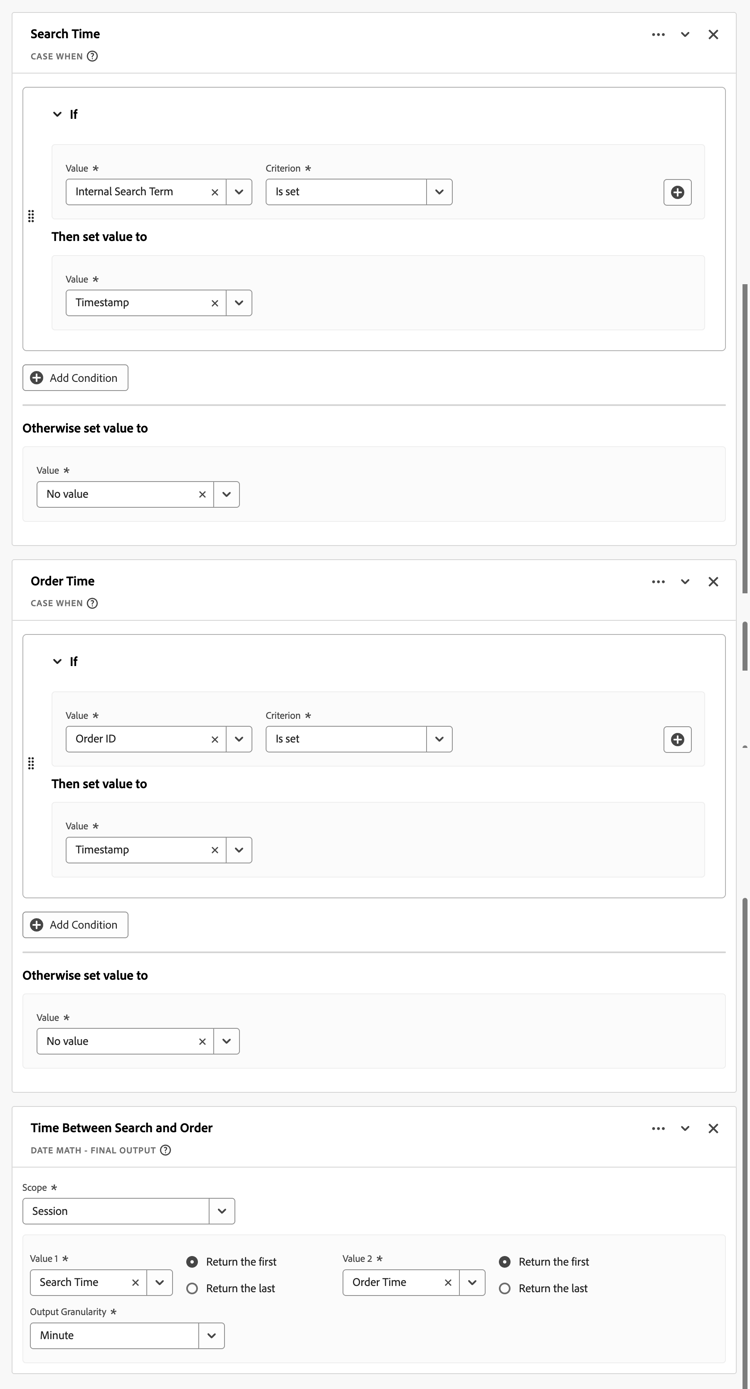The image size is (750, 1389).
Task: Click the Value 1 Search Time field
Action: point(80,1282)
